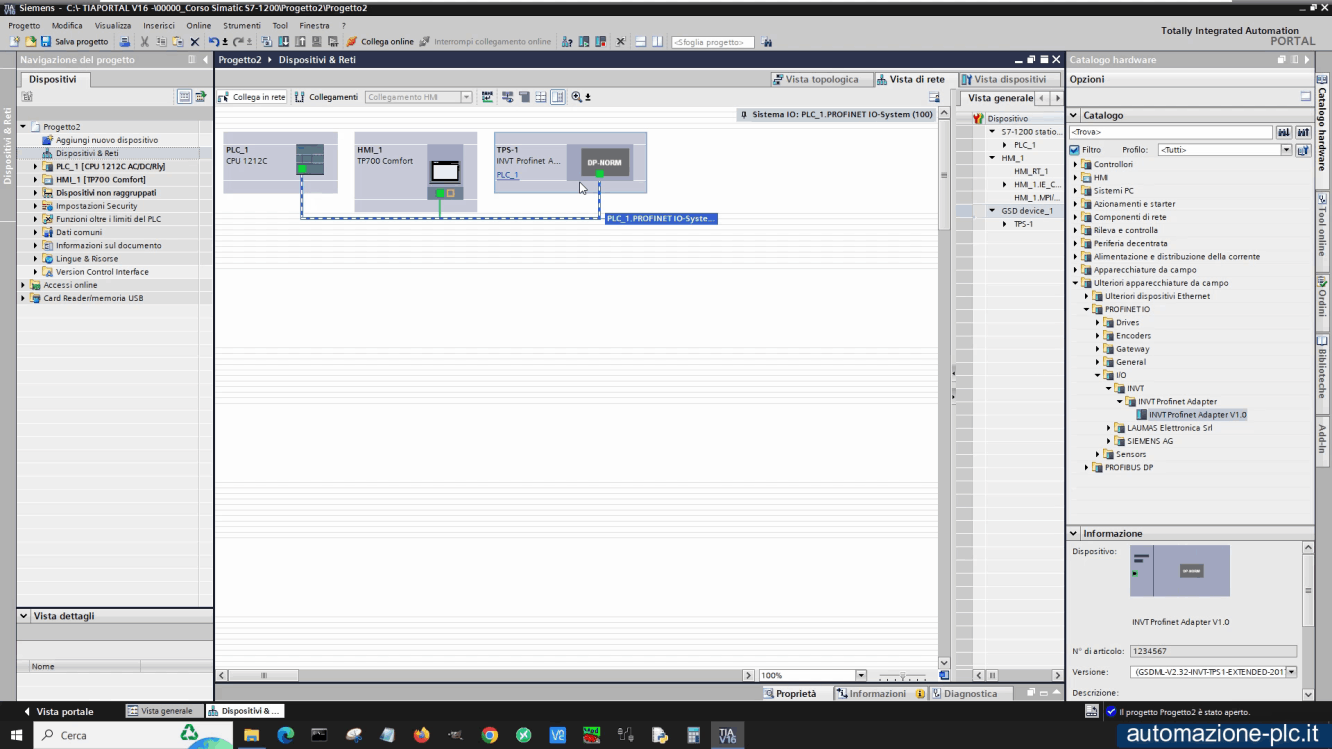1332x749 pixels.
Task: Click the N° di articolo field
Action: point(1213,651)
